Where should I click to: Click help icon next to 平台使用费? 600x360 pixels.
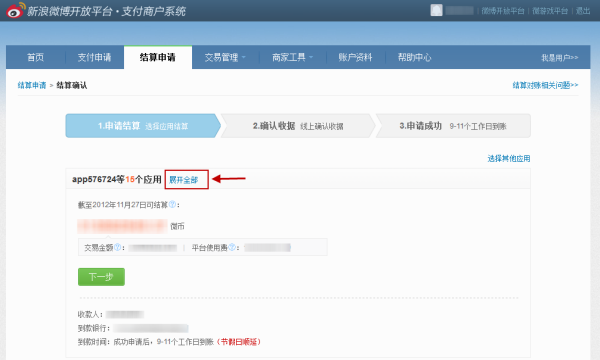232,247
